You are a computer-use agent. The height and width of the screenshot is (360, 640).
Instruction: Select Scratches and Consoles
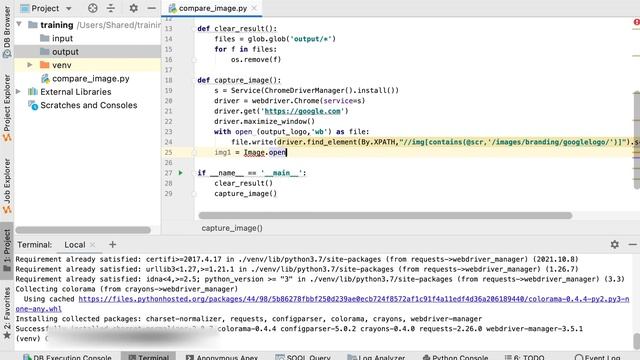[89, 105]
